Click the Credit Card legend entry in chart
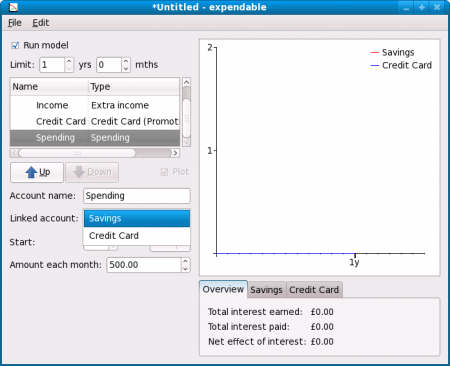This screenshot has height=366, width=450. tap(401, 65)
